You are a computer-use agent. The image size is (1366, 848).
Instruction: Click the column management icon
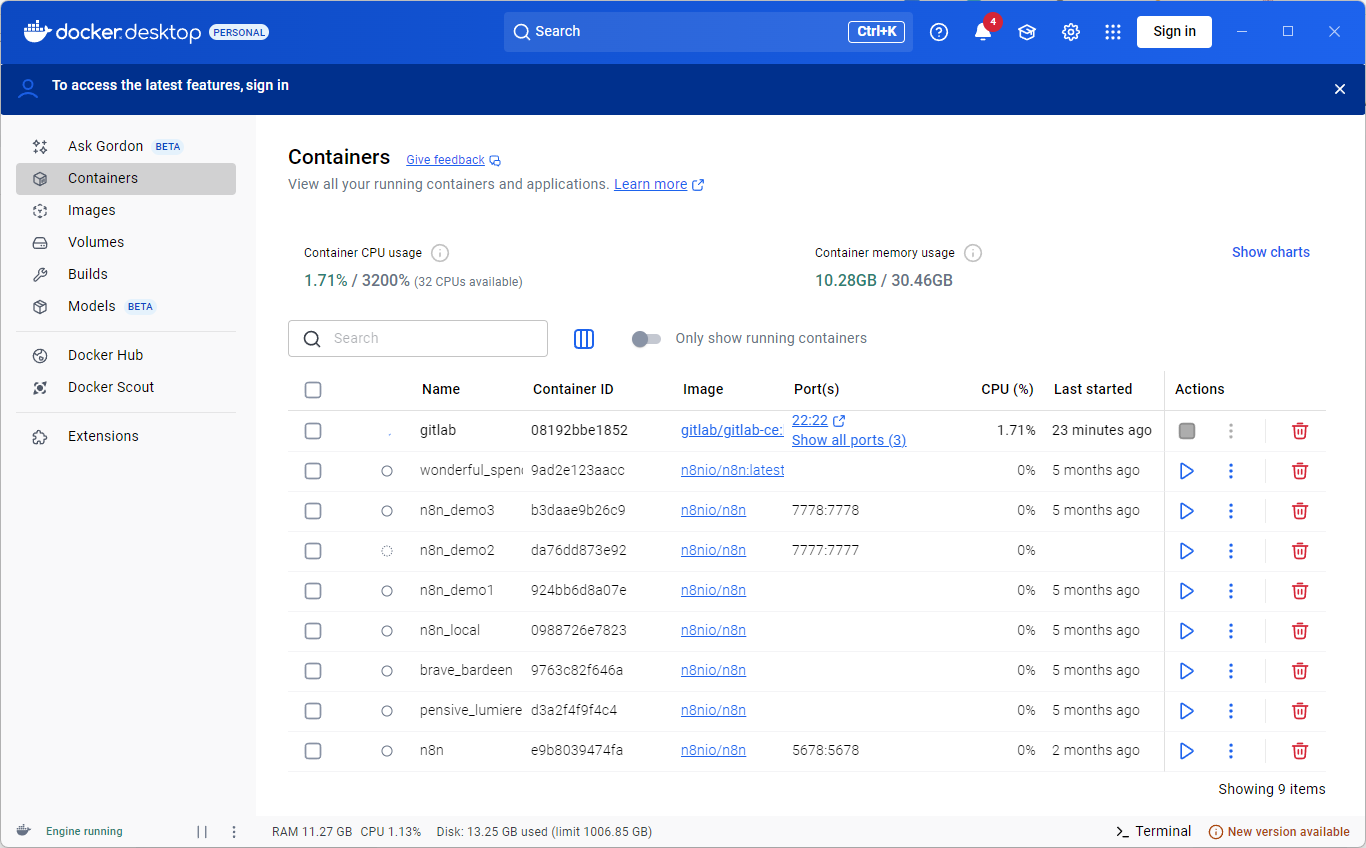click(584, 339)
